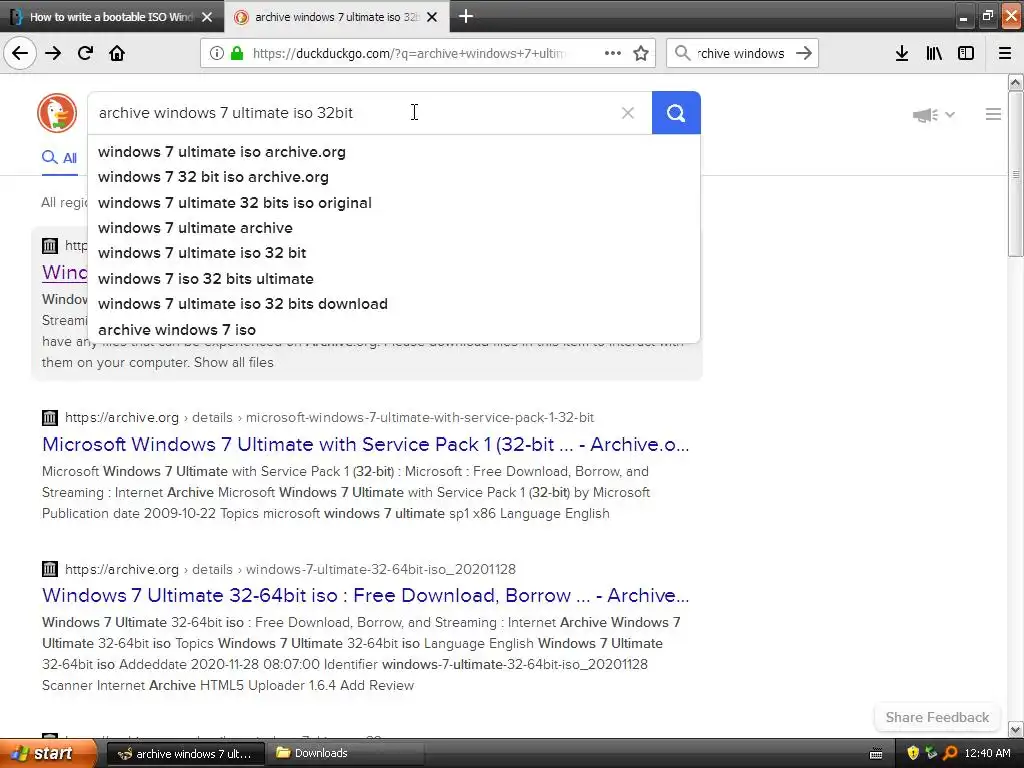
Task: Pick suggestion 'windows 7 ultimate 32 bits iso original'
Action: click(x=235, y=203)
